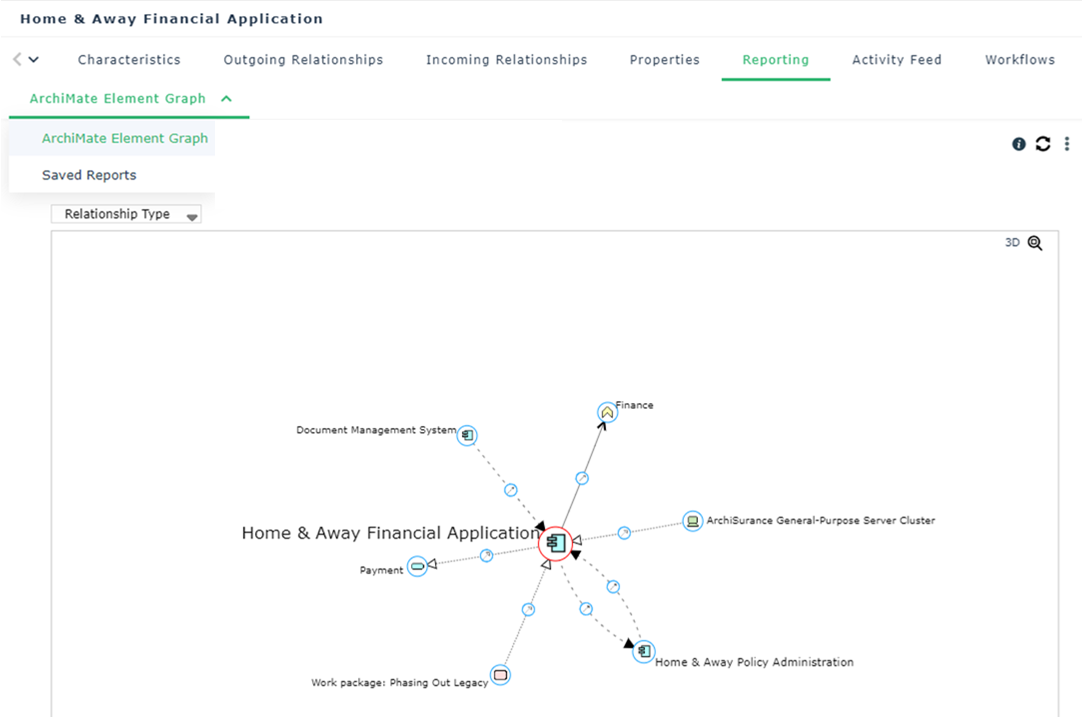Viewport: 1082px width, 717px height.
Task: Click the central Home & Away Financial Application node
Action: (555, 543)
